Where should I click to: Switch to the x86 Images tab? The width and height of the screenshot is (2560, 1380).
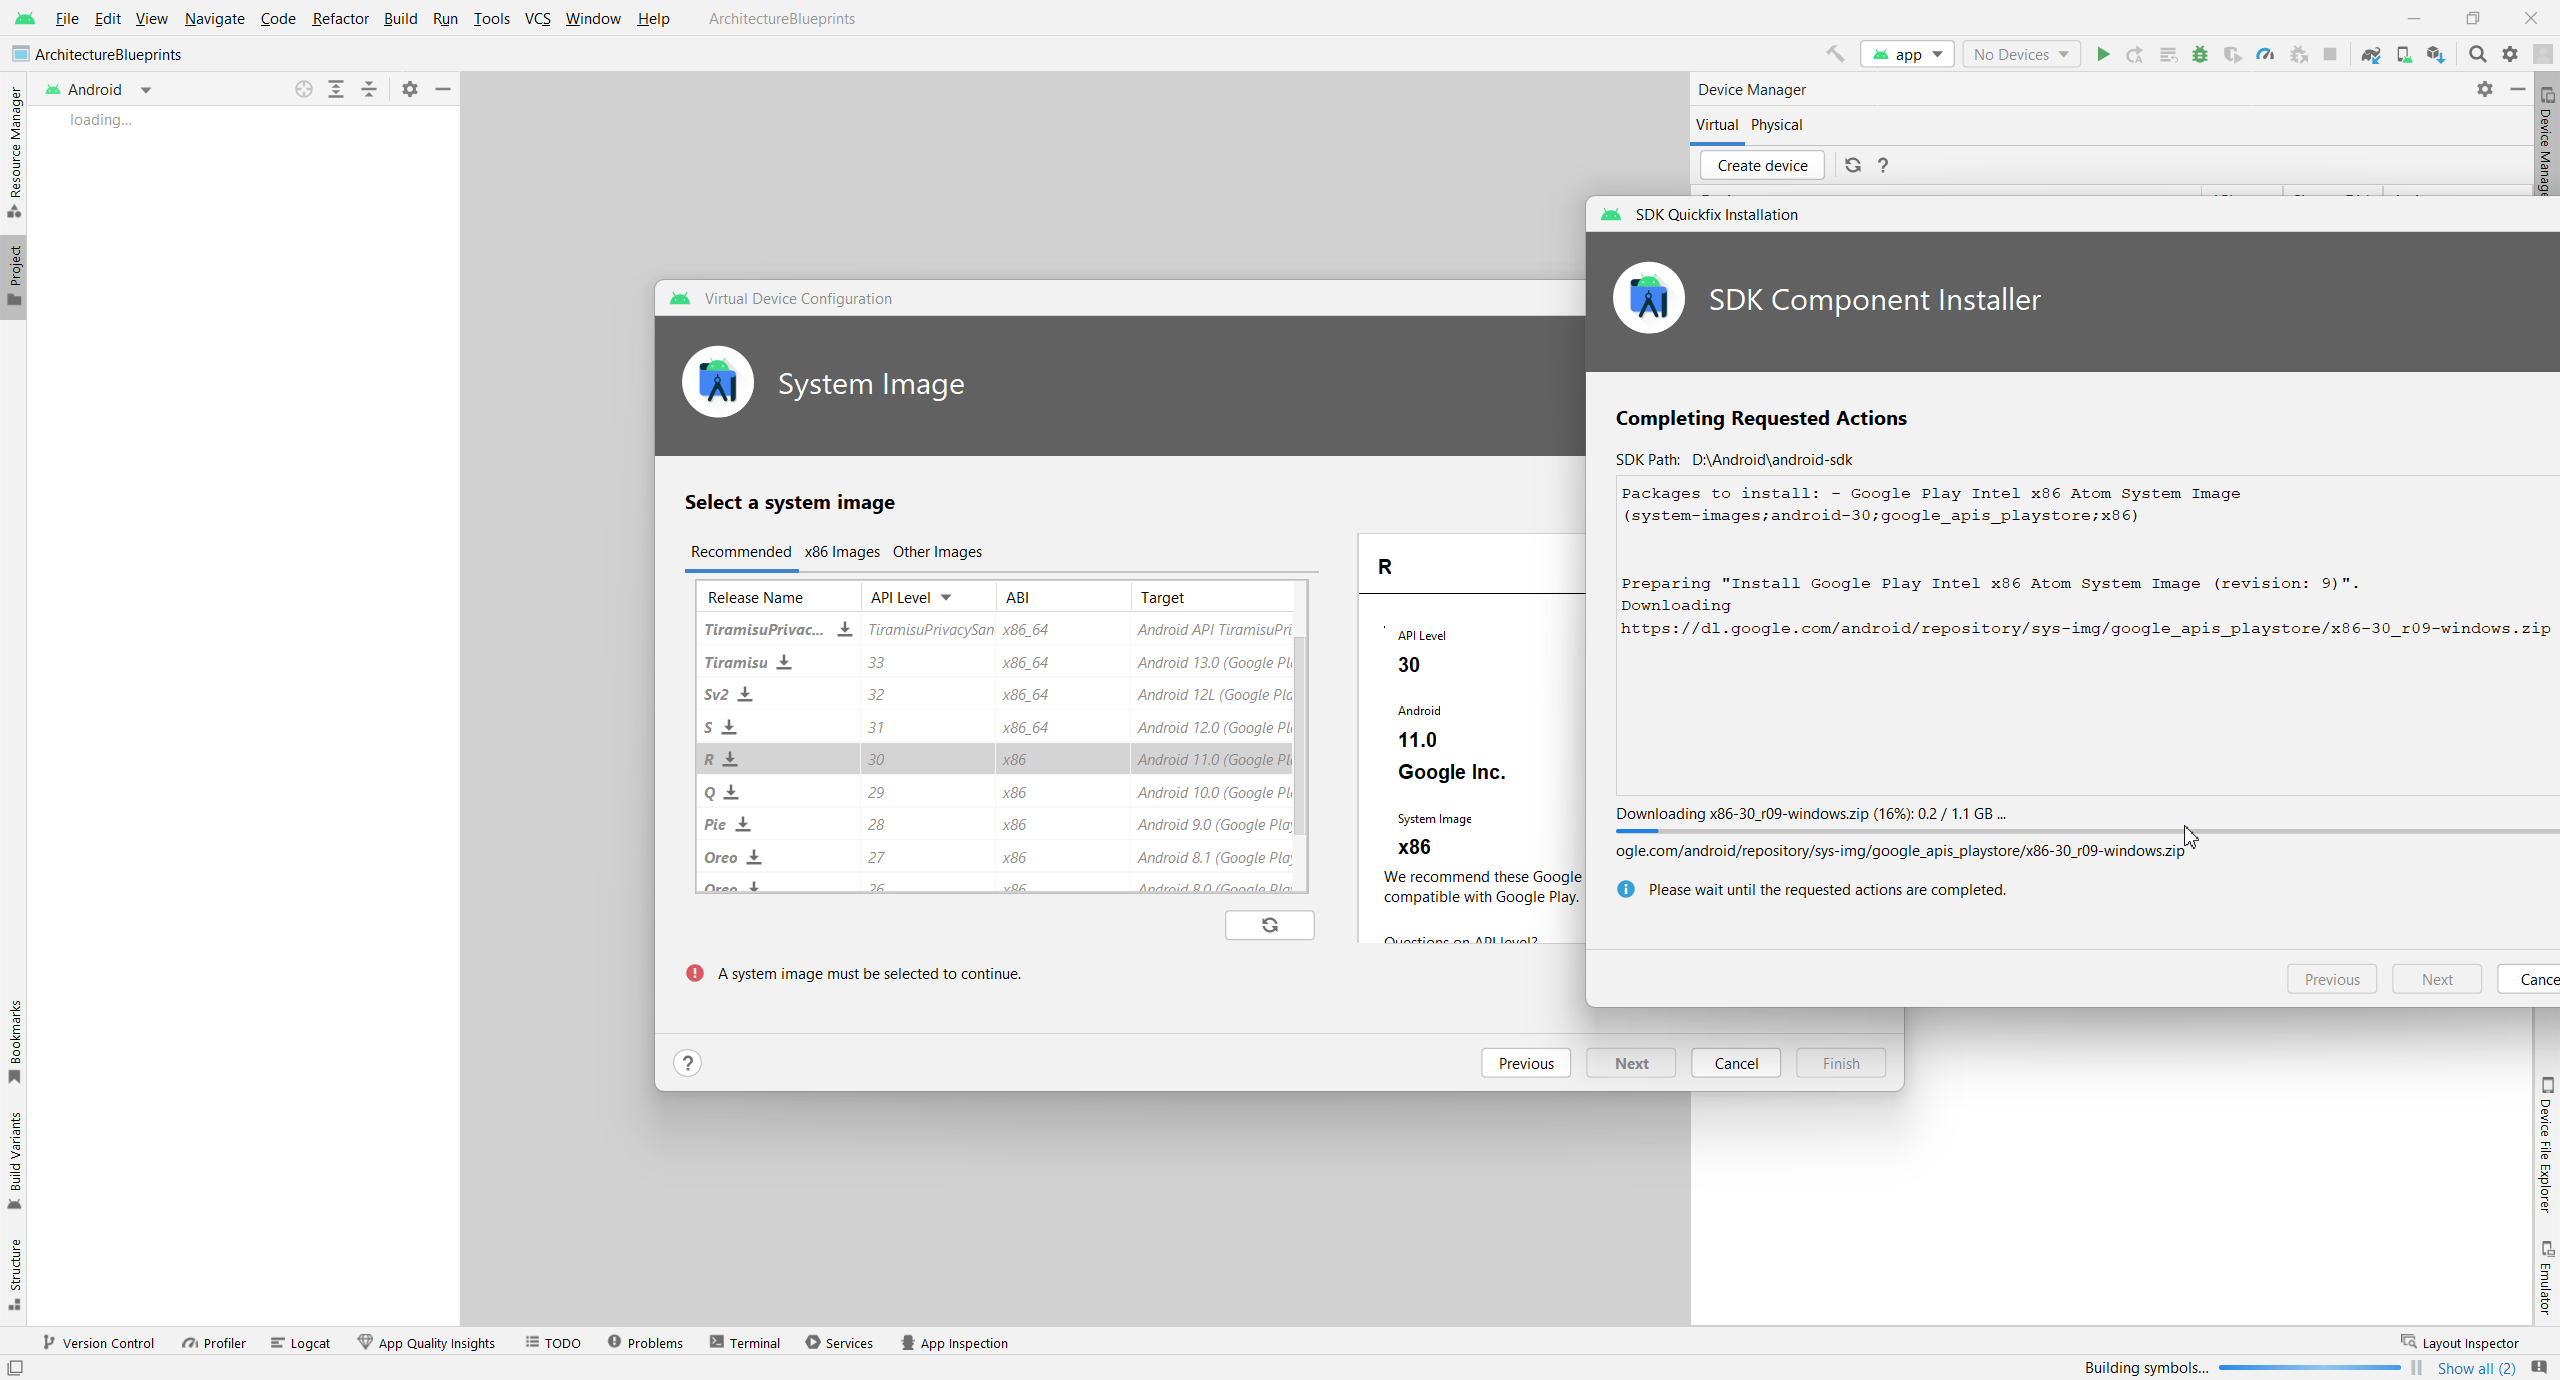pyautogui.click(x=842, y=552)
